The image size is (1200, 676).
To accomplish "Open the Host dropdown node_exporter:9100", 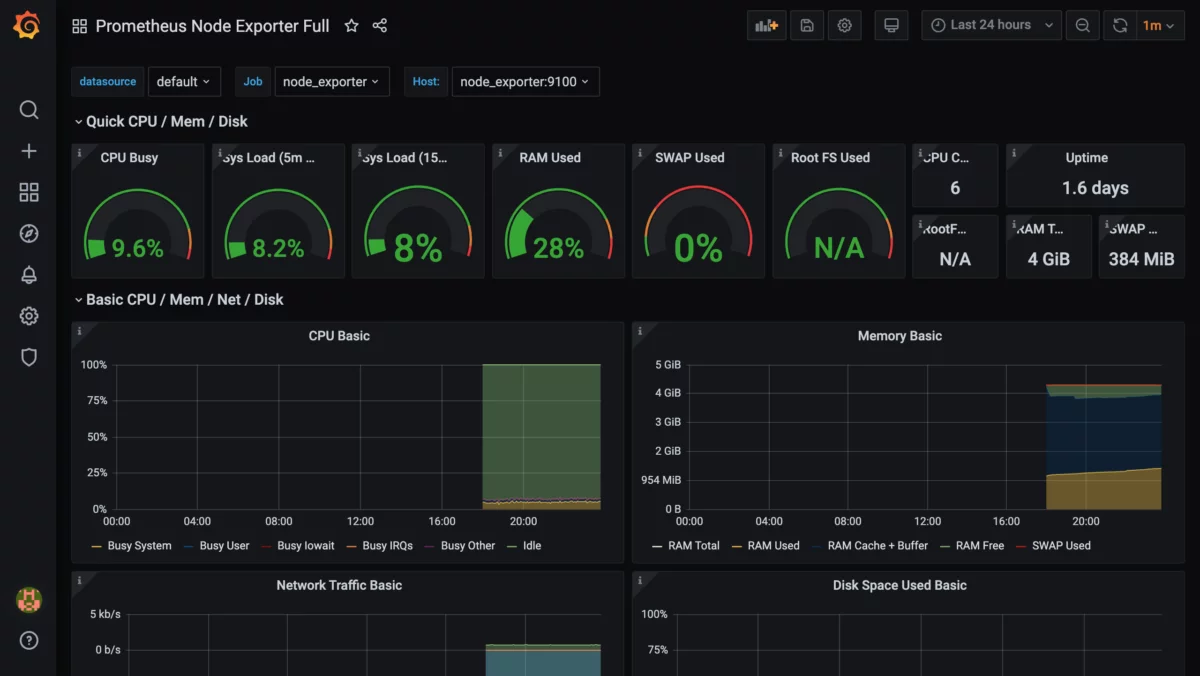I will 524,81.
